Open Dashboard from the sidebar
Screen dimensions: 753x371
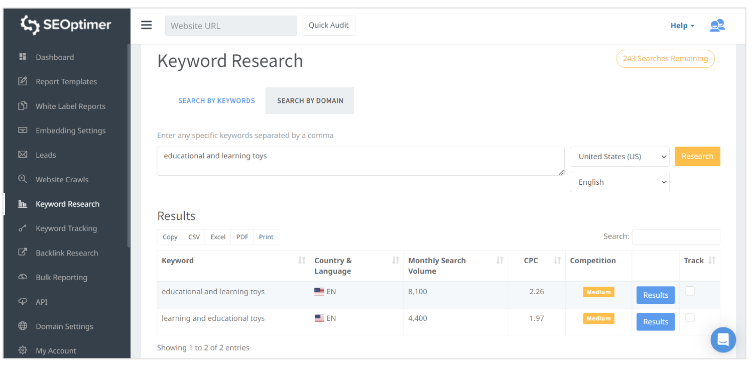[x=55, y=57]
